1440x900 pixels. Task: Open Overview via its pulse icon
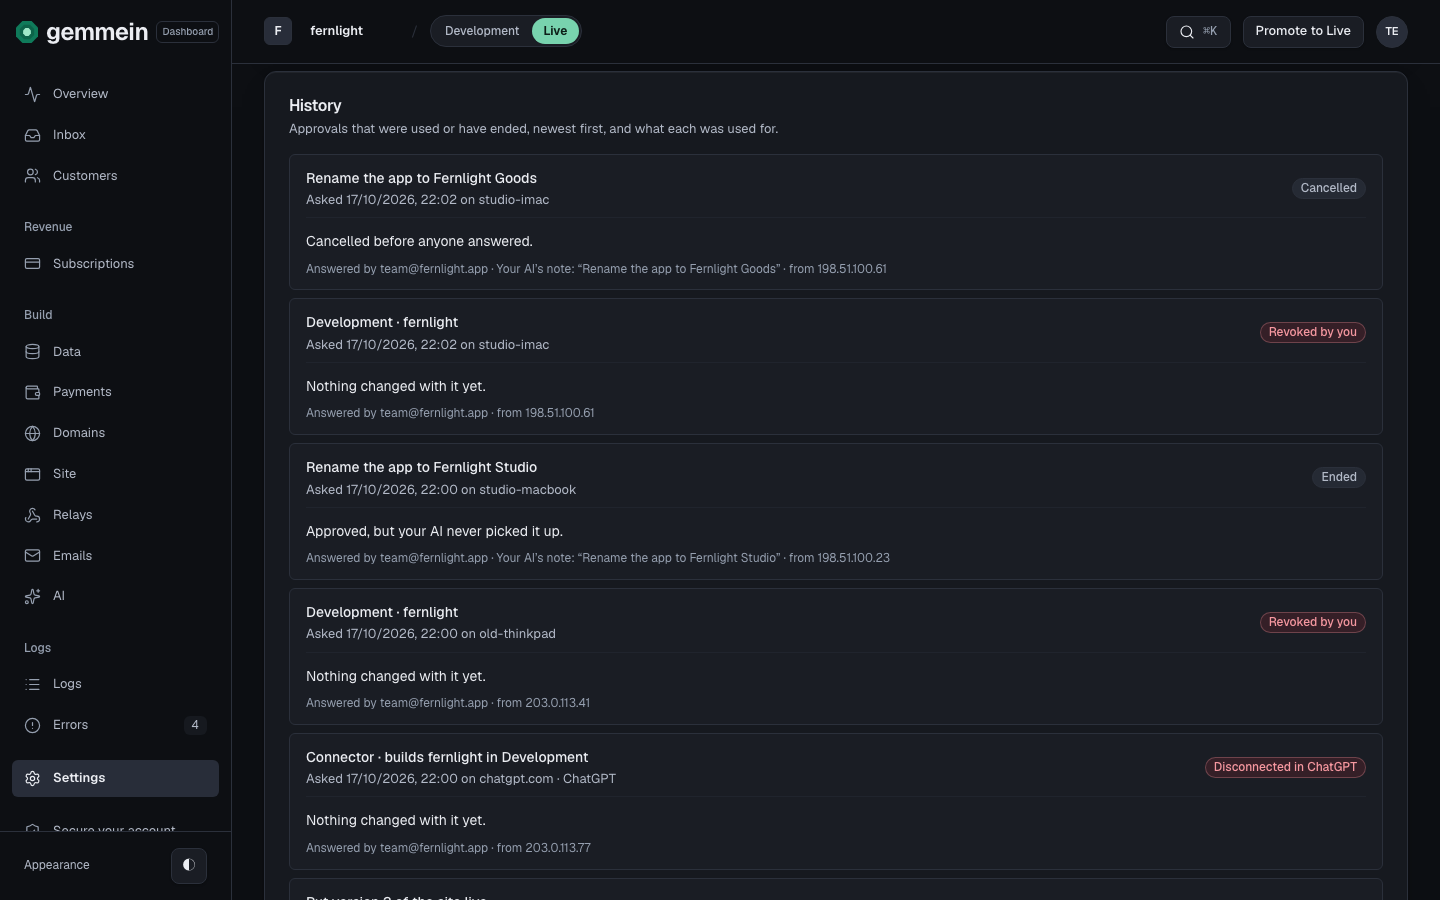point(33,94)
